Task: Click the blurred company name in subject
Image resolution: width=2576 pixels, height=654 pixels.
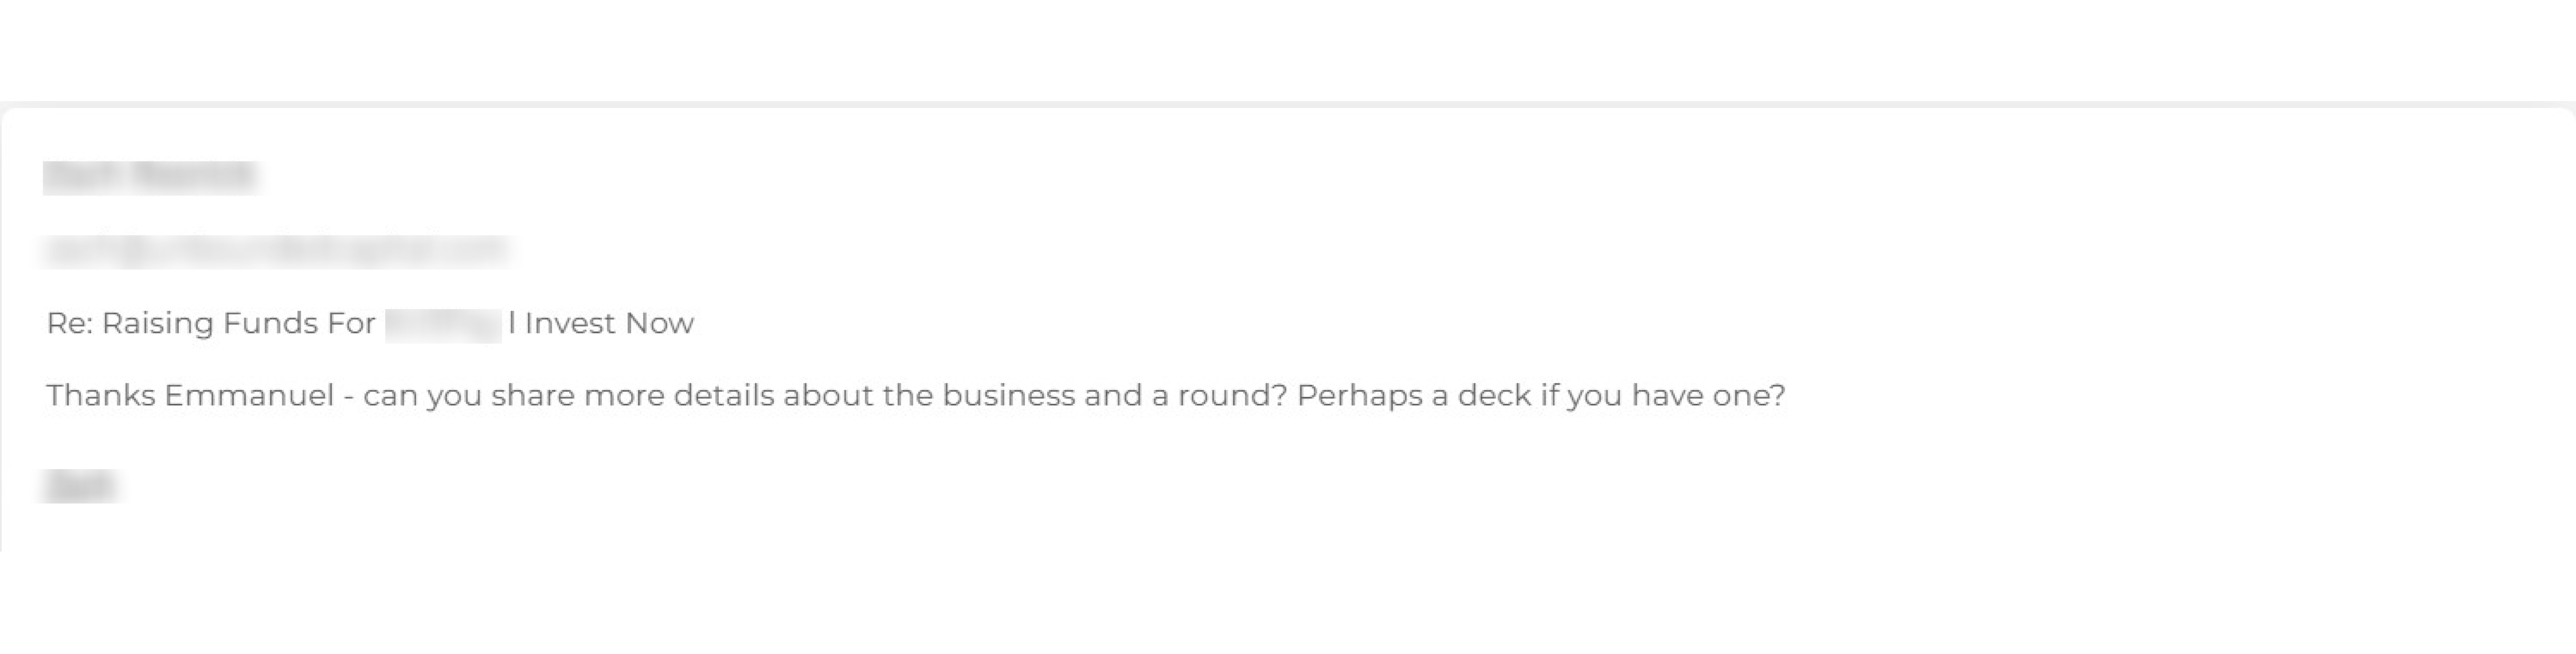Action: tap(443, 325)
